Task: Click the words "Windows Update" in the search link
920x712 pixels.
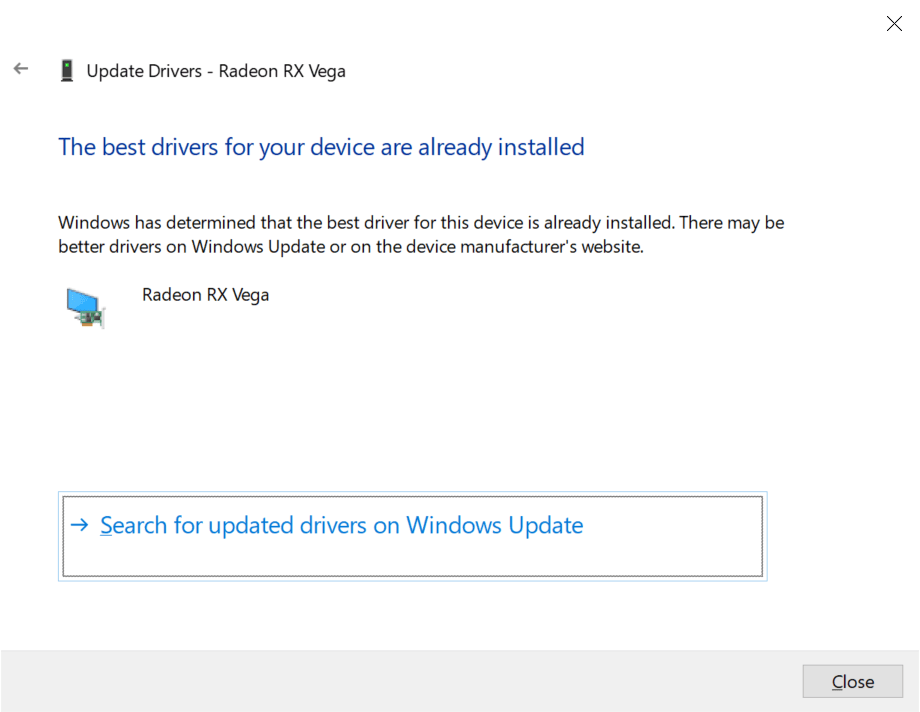Action: pyautogui.click(x=495, y=526)
